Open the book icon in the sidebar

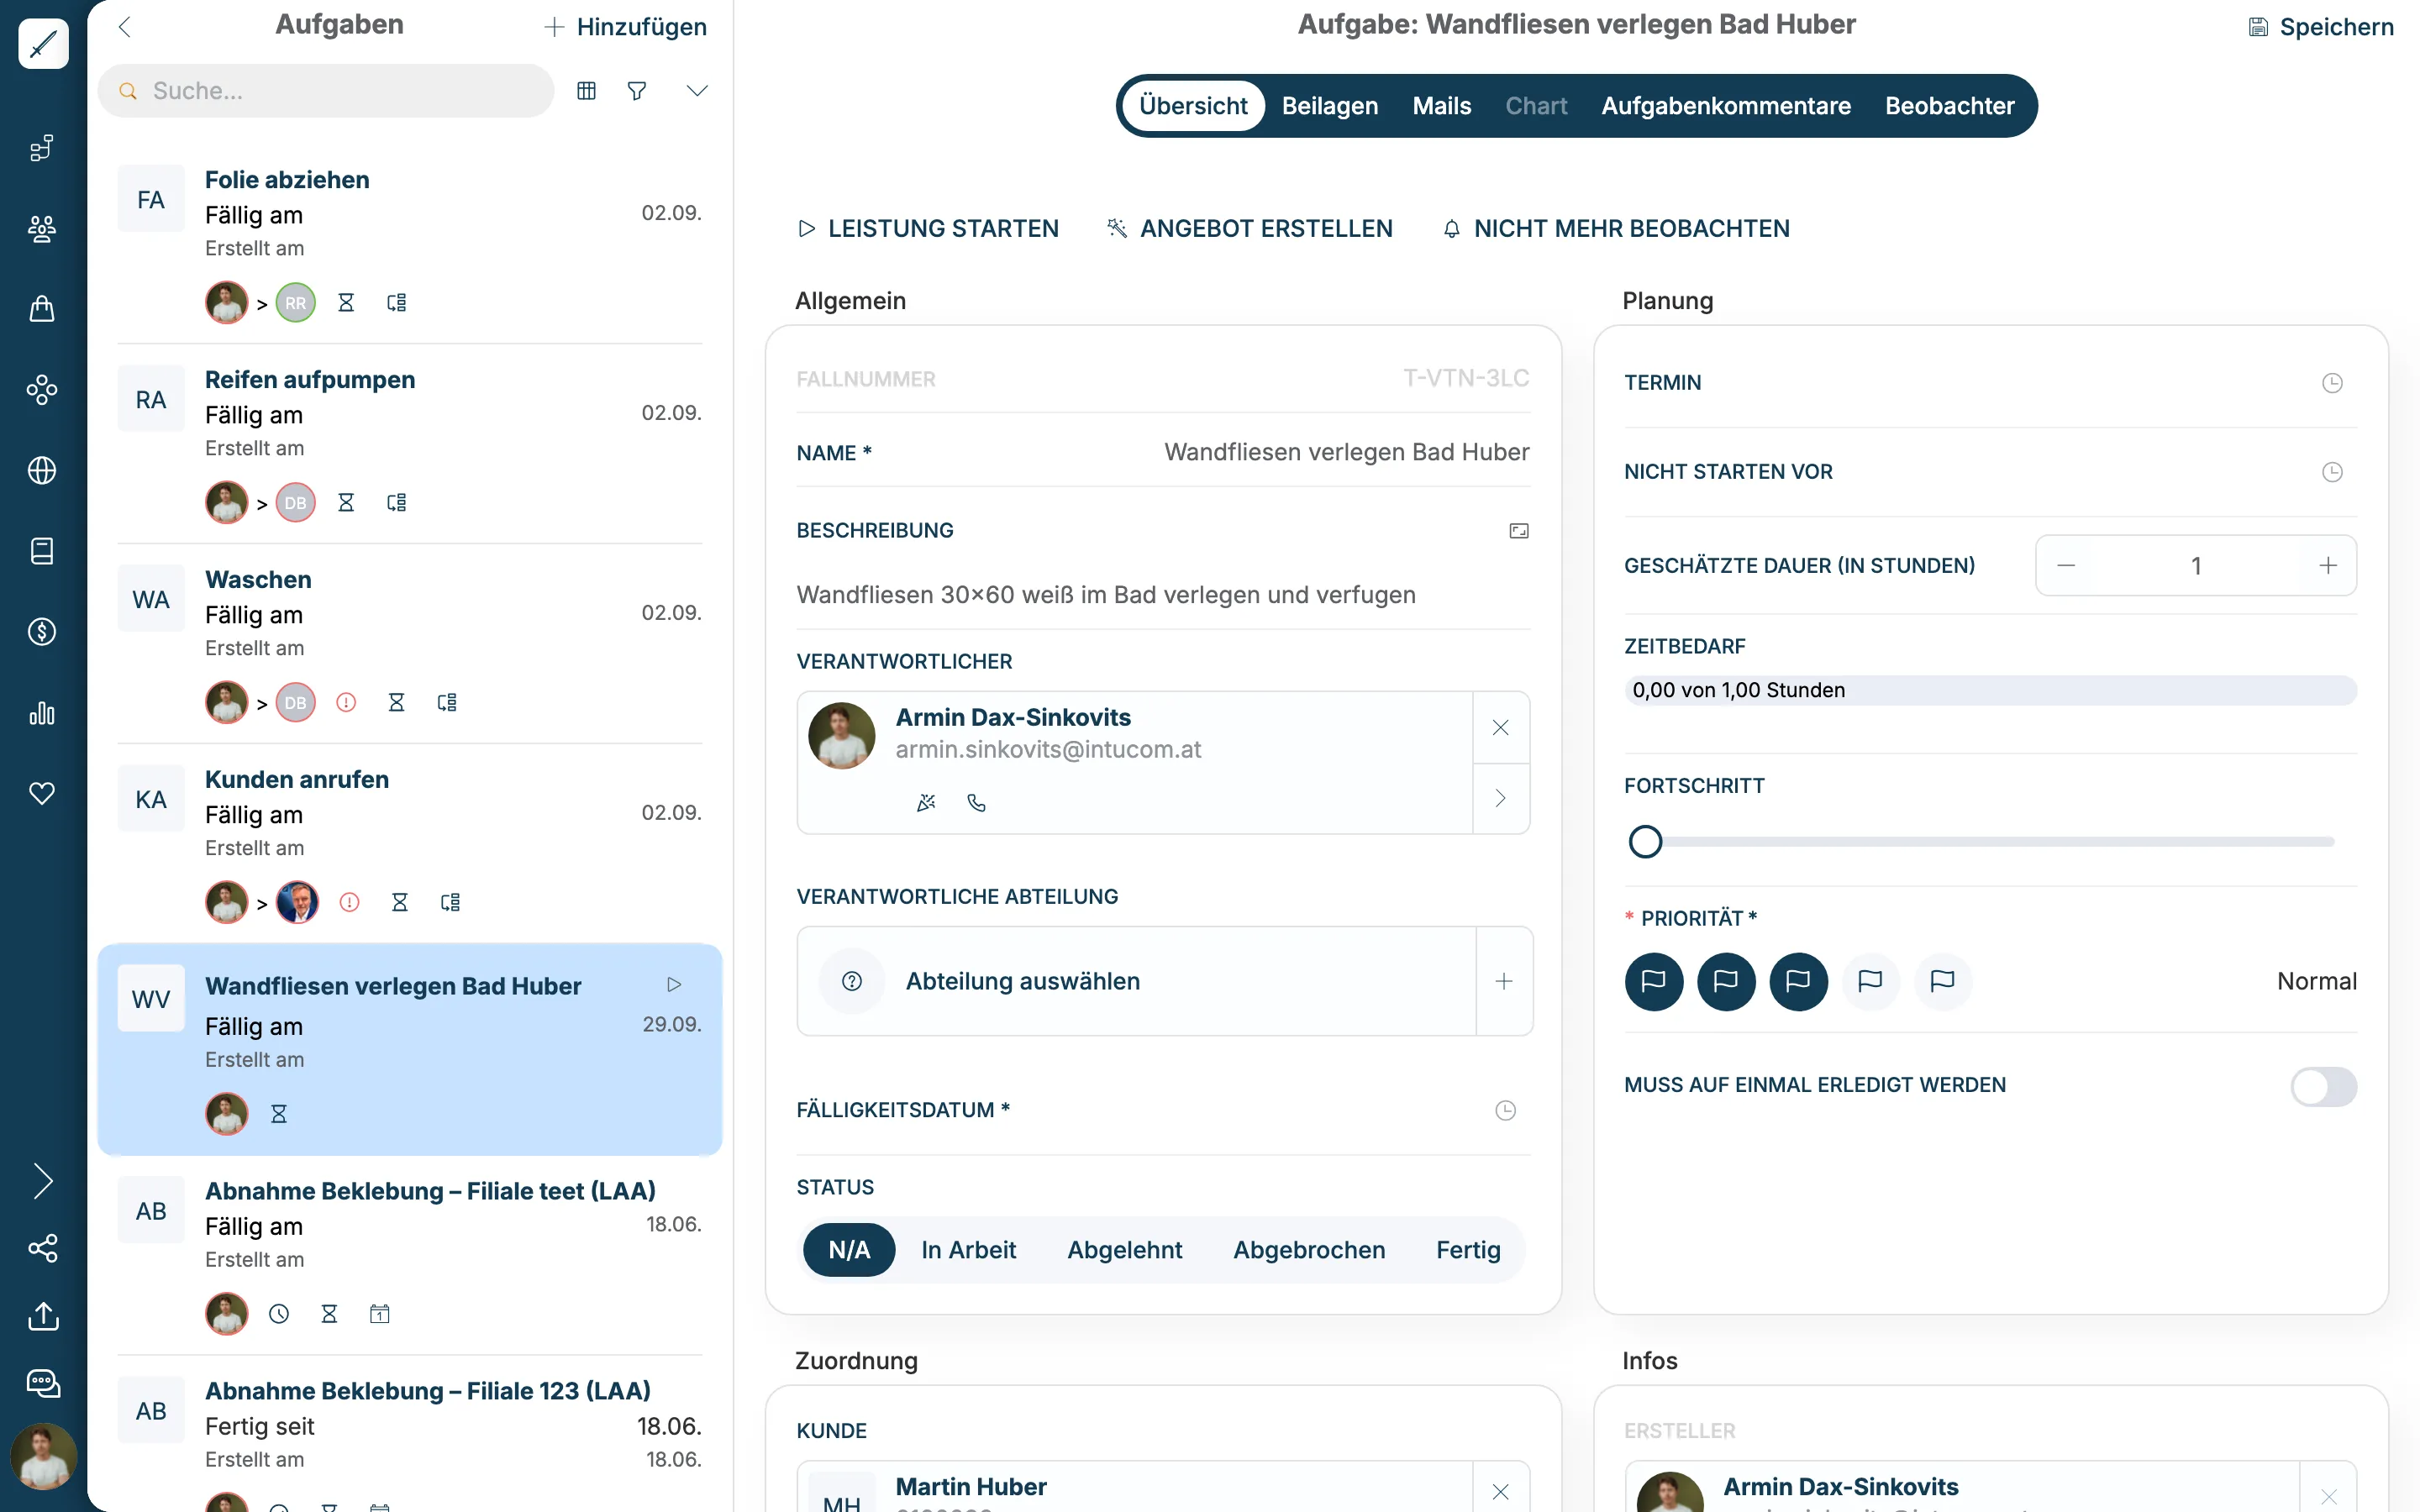click(42, 551)
